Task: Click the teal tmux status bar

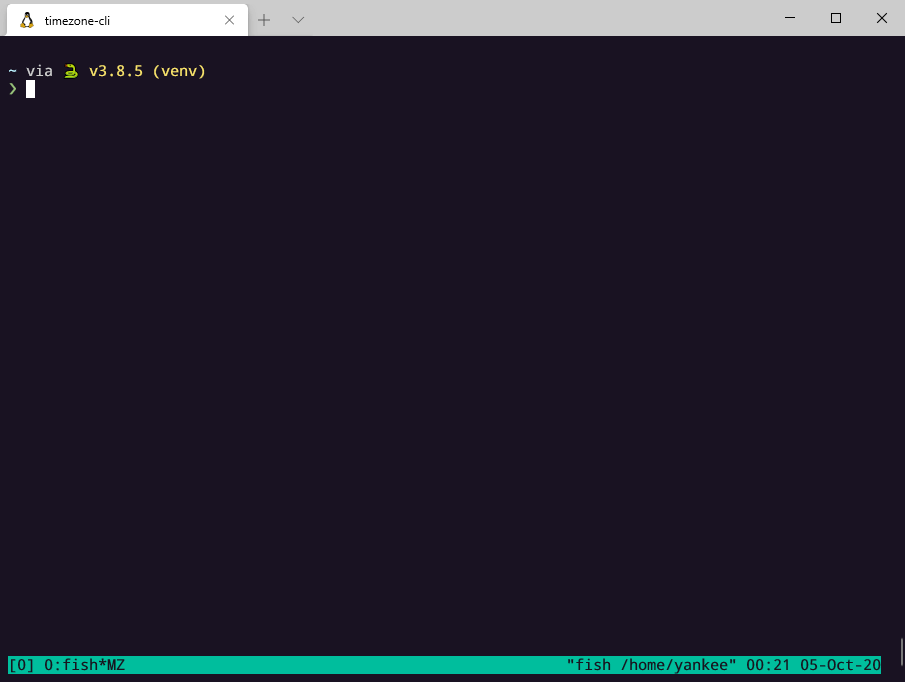Action: (400, 664)
